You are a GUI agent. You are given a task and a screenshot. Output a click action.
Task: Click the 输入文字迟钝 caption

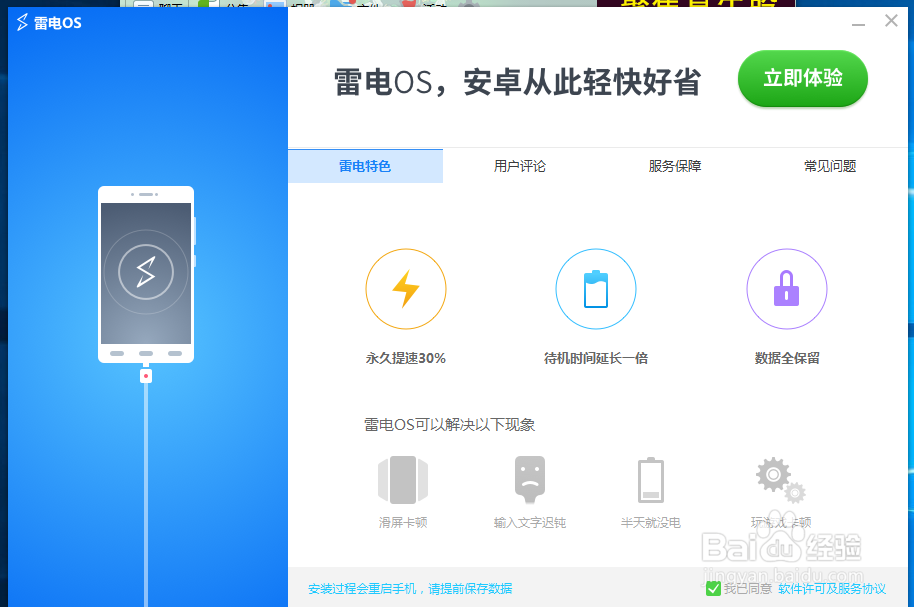tap(530, 522)
